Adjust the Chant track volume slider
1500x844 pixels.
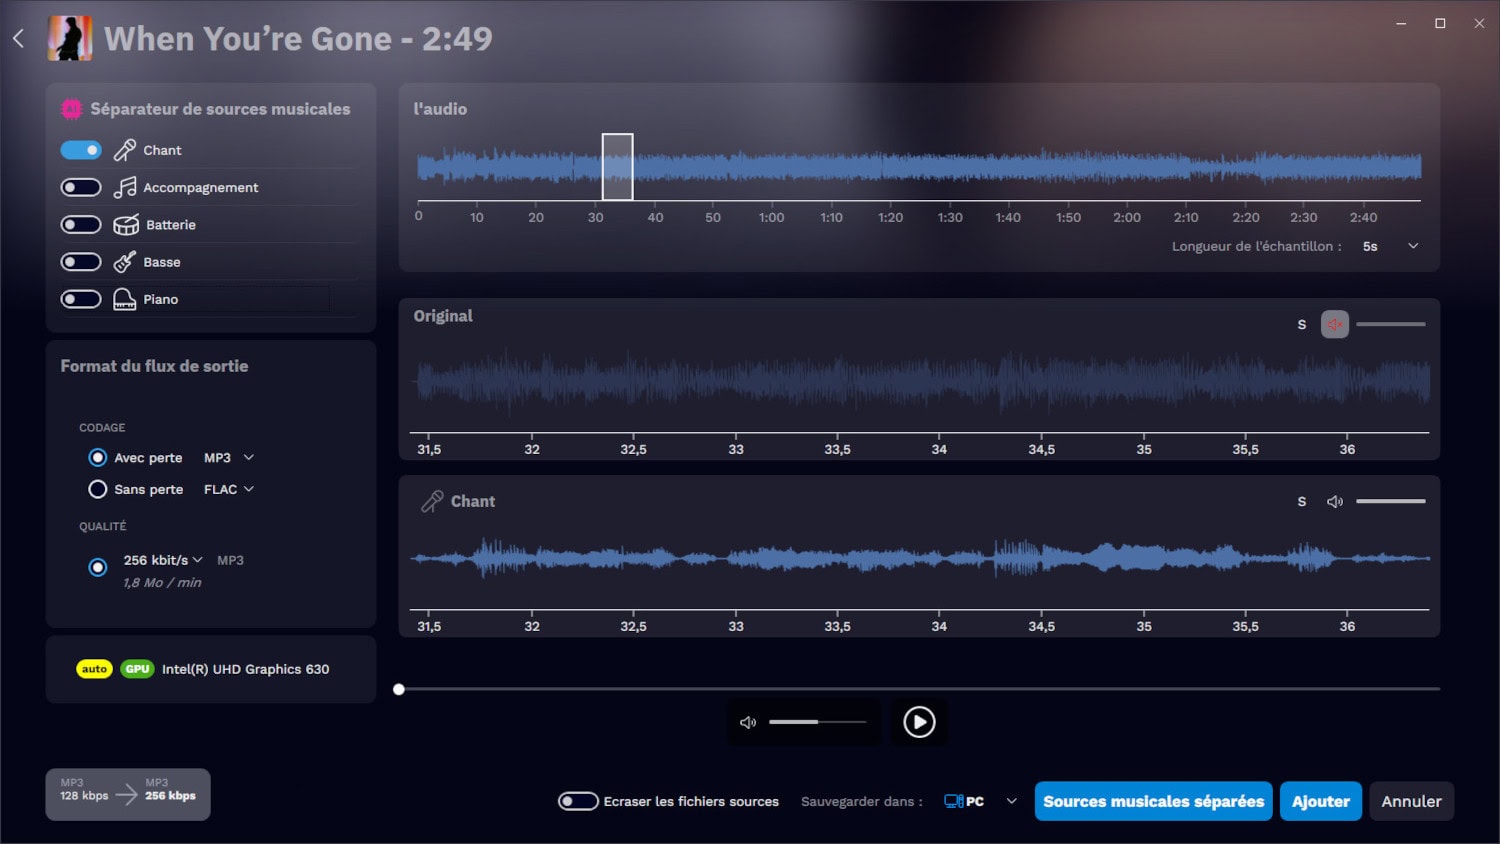(x=1390, y=501)
